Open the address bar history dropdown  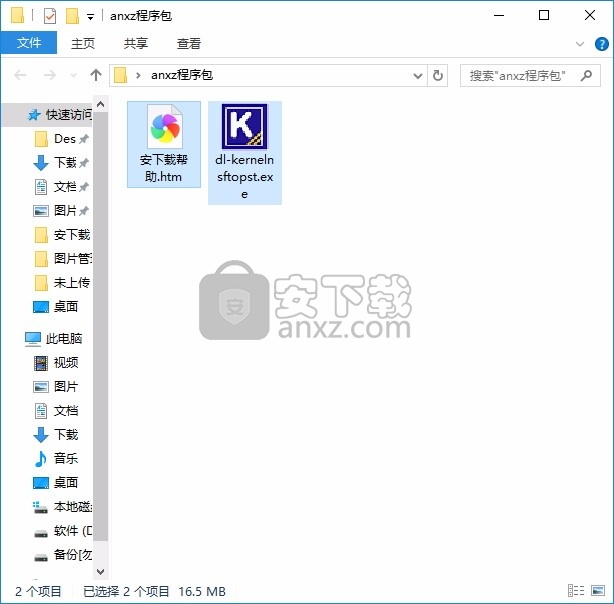pyautogui.click(x=418, y=76)
